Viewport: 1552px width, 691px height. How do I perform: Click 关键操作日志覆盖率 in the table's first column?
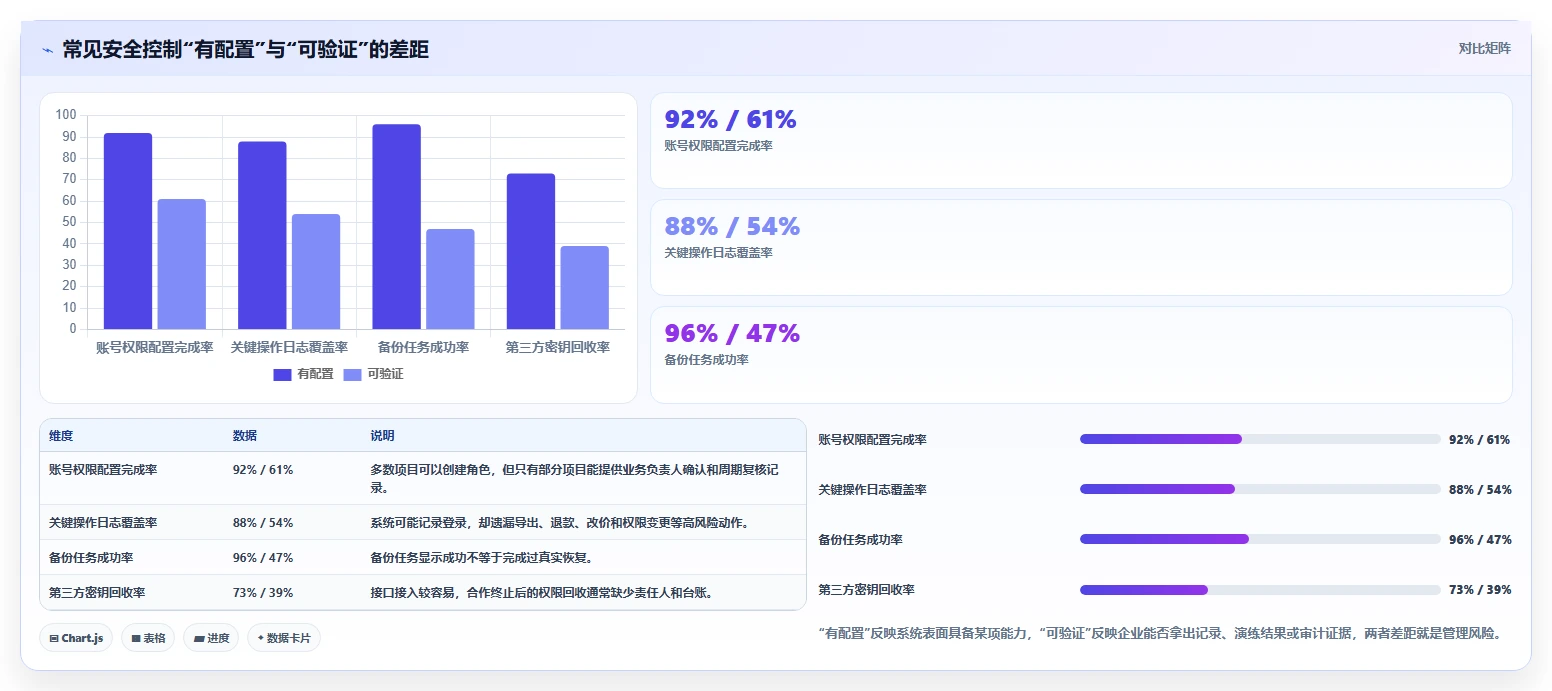coord(103,523)
